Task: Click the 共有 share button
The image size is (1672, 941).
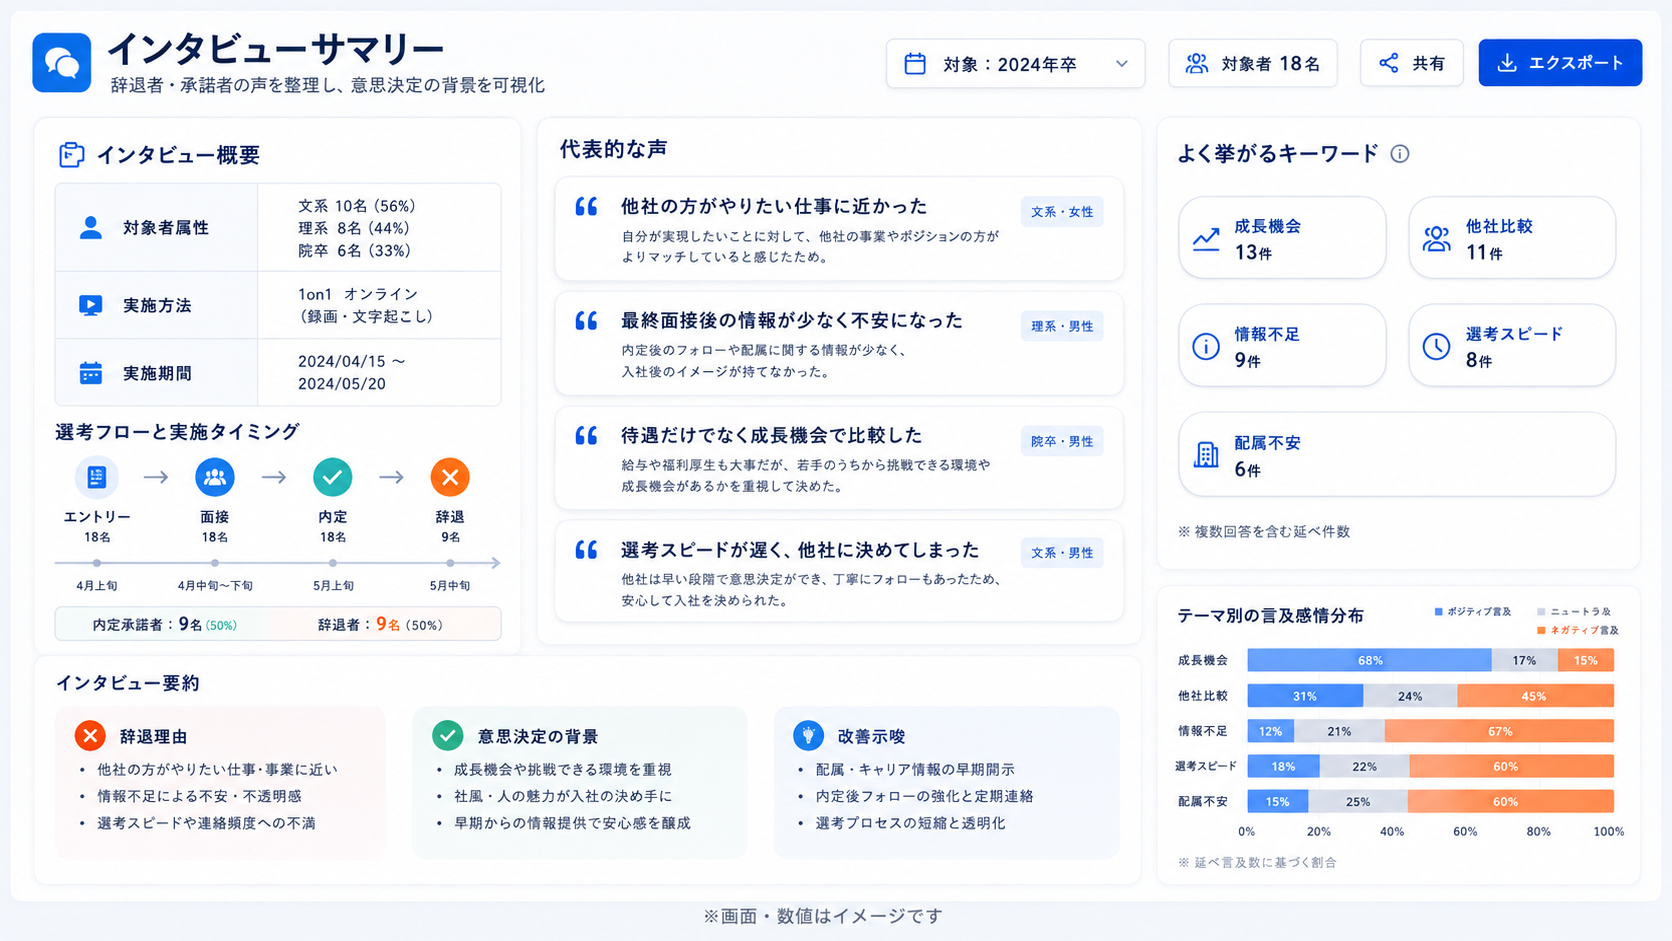Action: (1411, 64)
